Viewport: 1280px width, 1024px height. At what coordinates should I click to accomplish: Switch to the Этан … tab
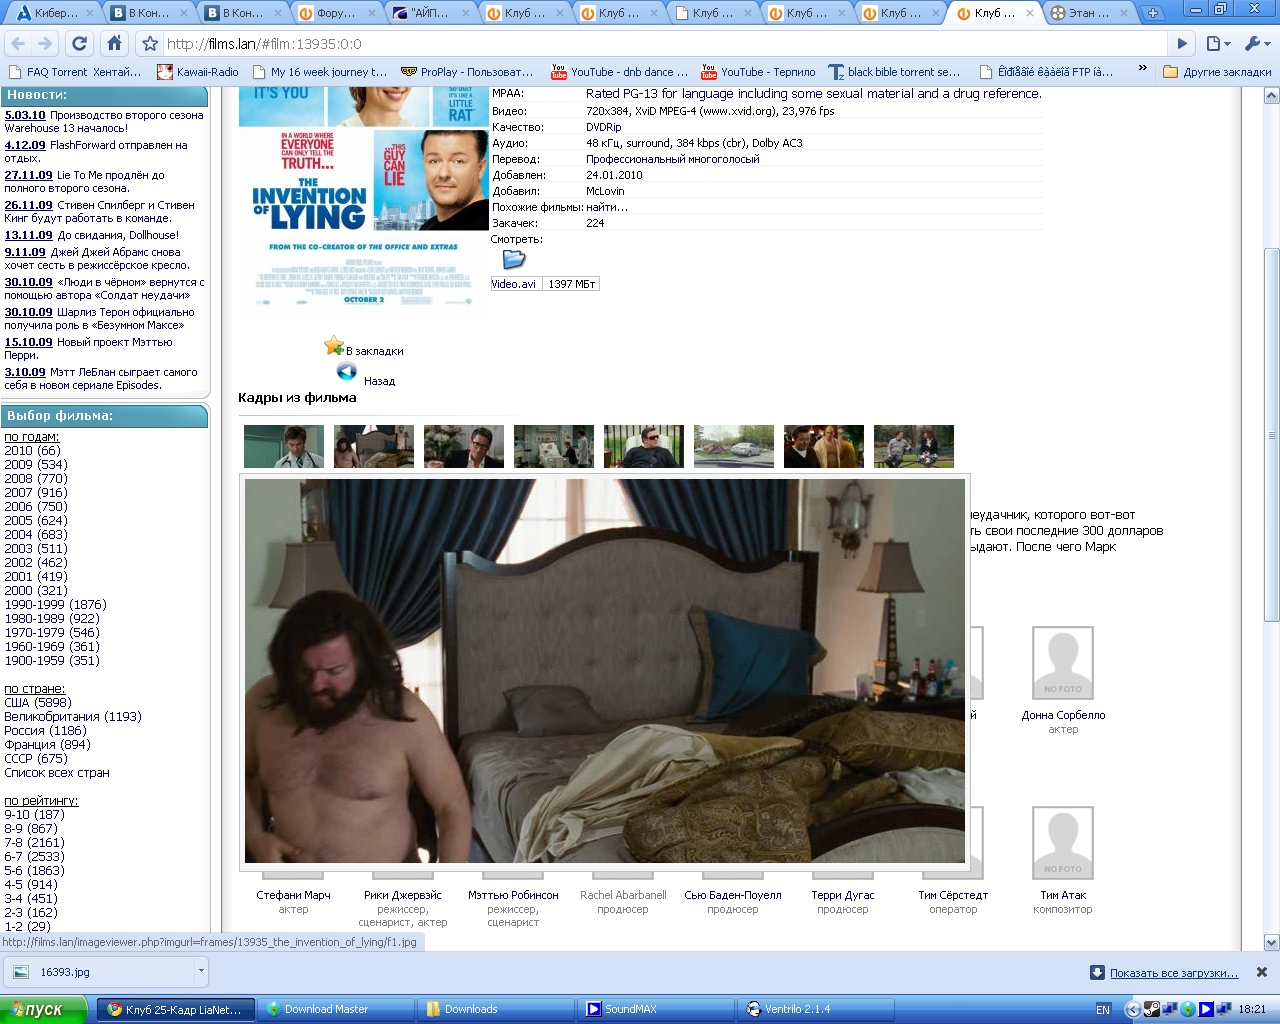tap(1087, 13)
